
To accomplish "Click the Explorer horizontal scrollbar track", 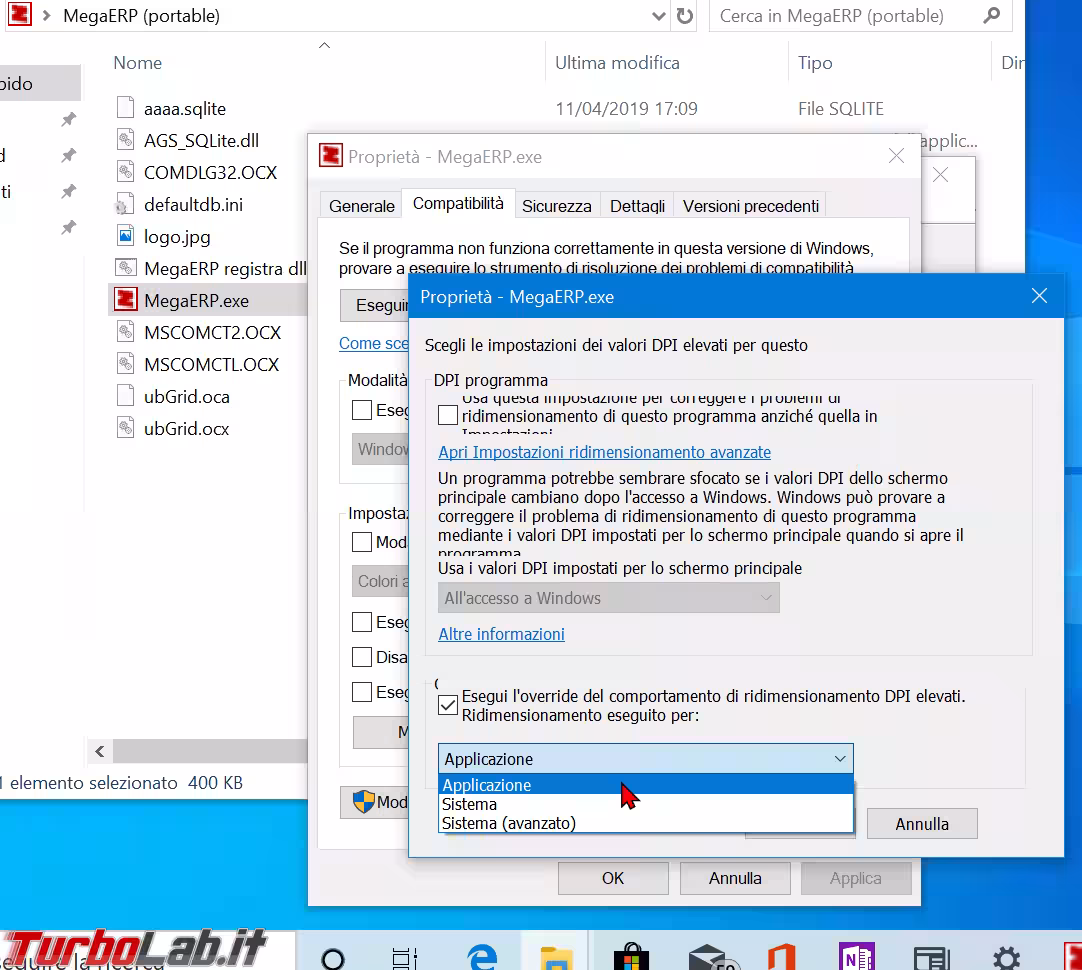I will [x=210, y=751].
